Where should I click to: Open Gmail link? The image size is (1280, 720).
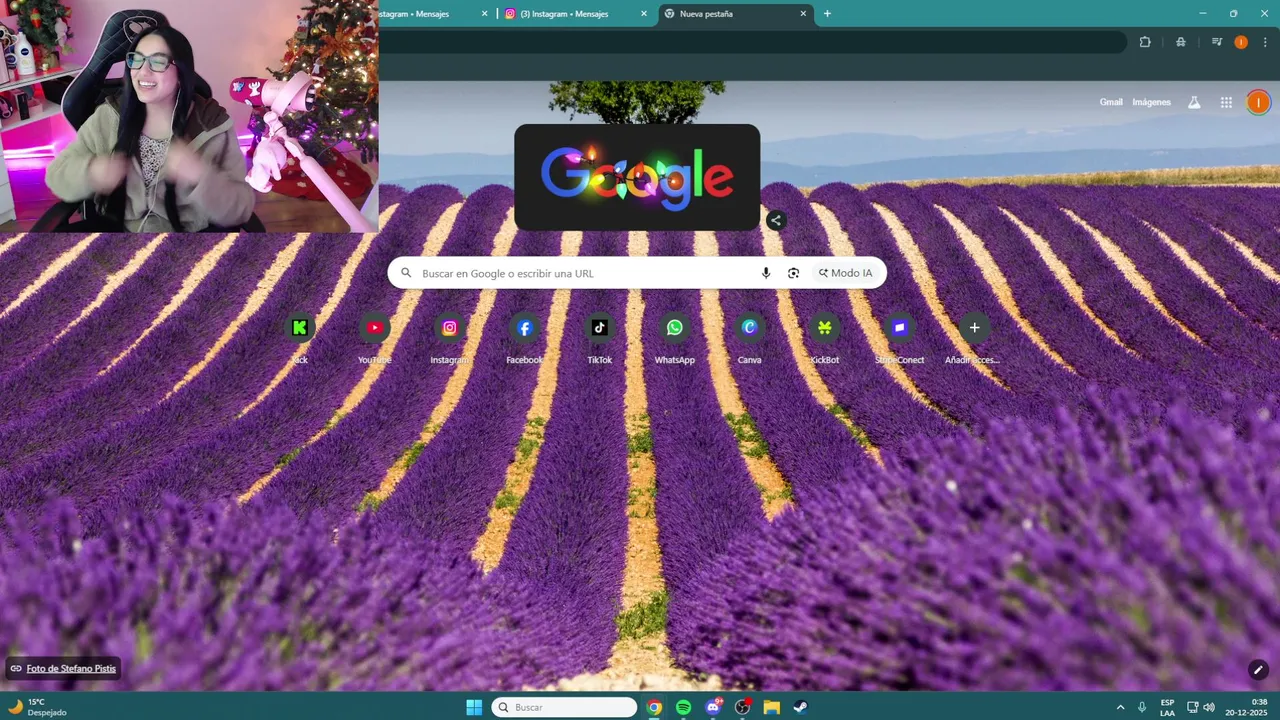coord(1111,102)
